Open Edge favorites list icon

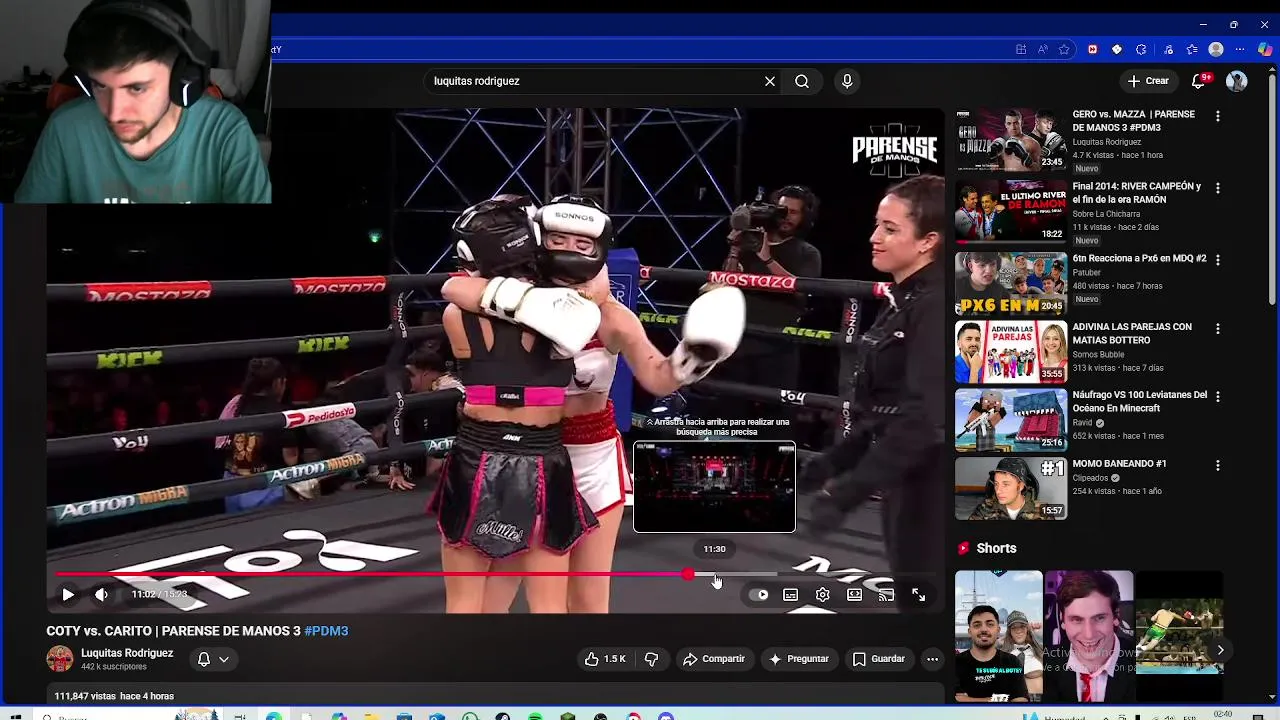click(1192, 49)
